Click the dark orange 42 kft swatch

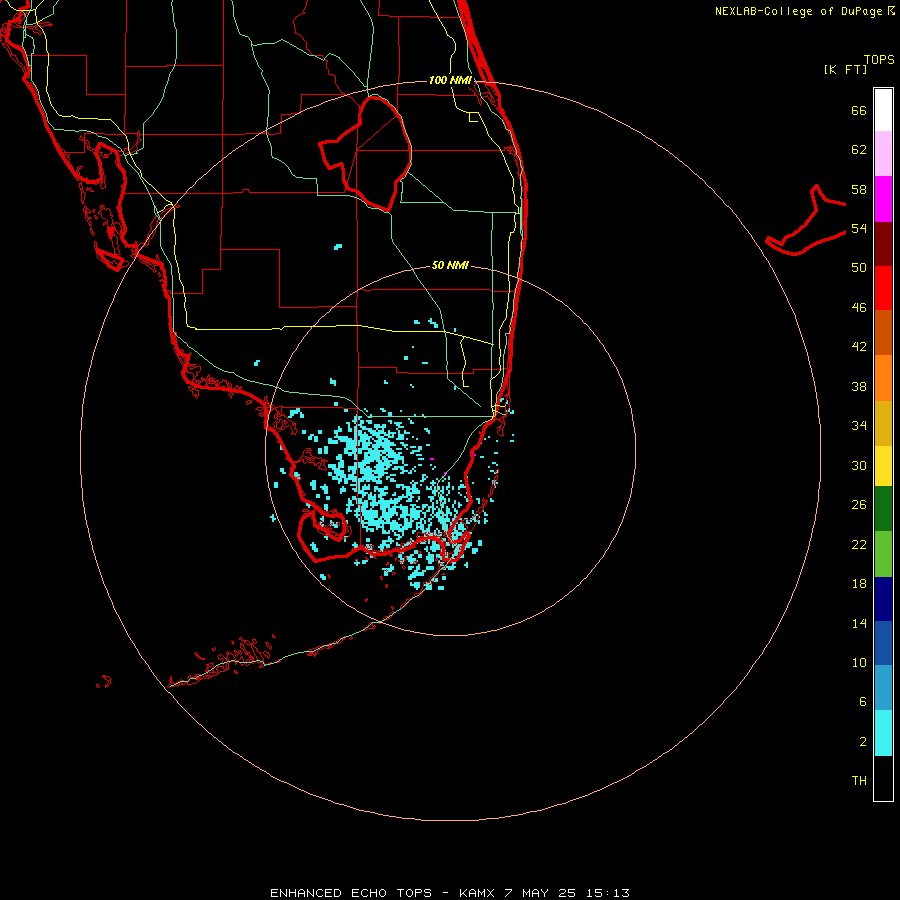pos(883,333)
